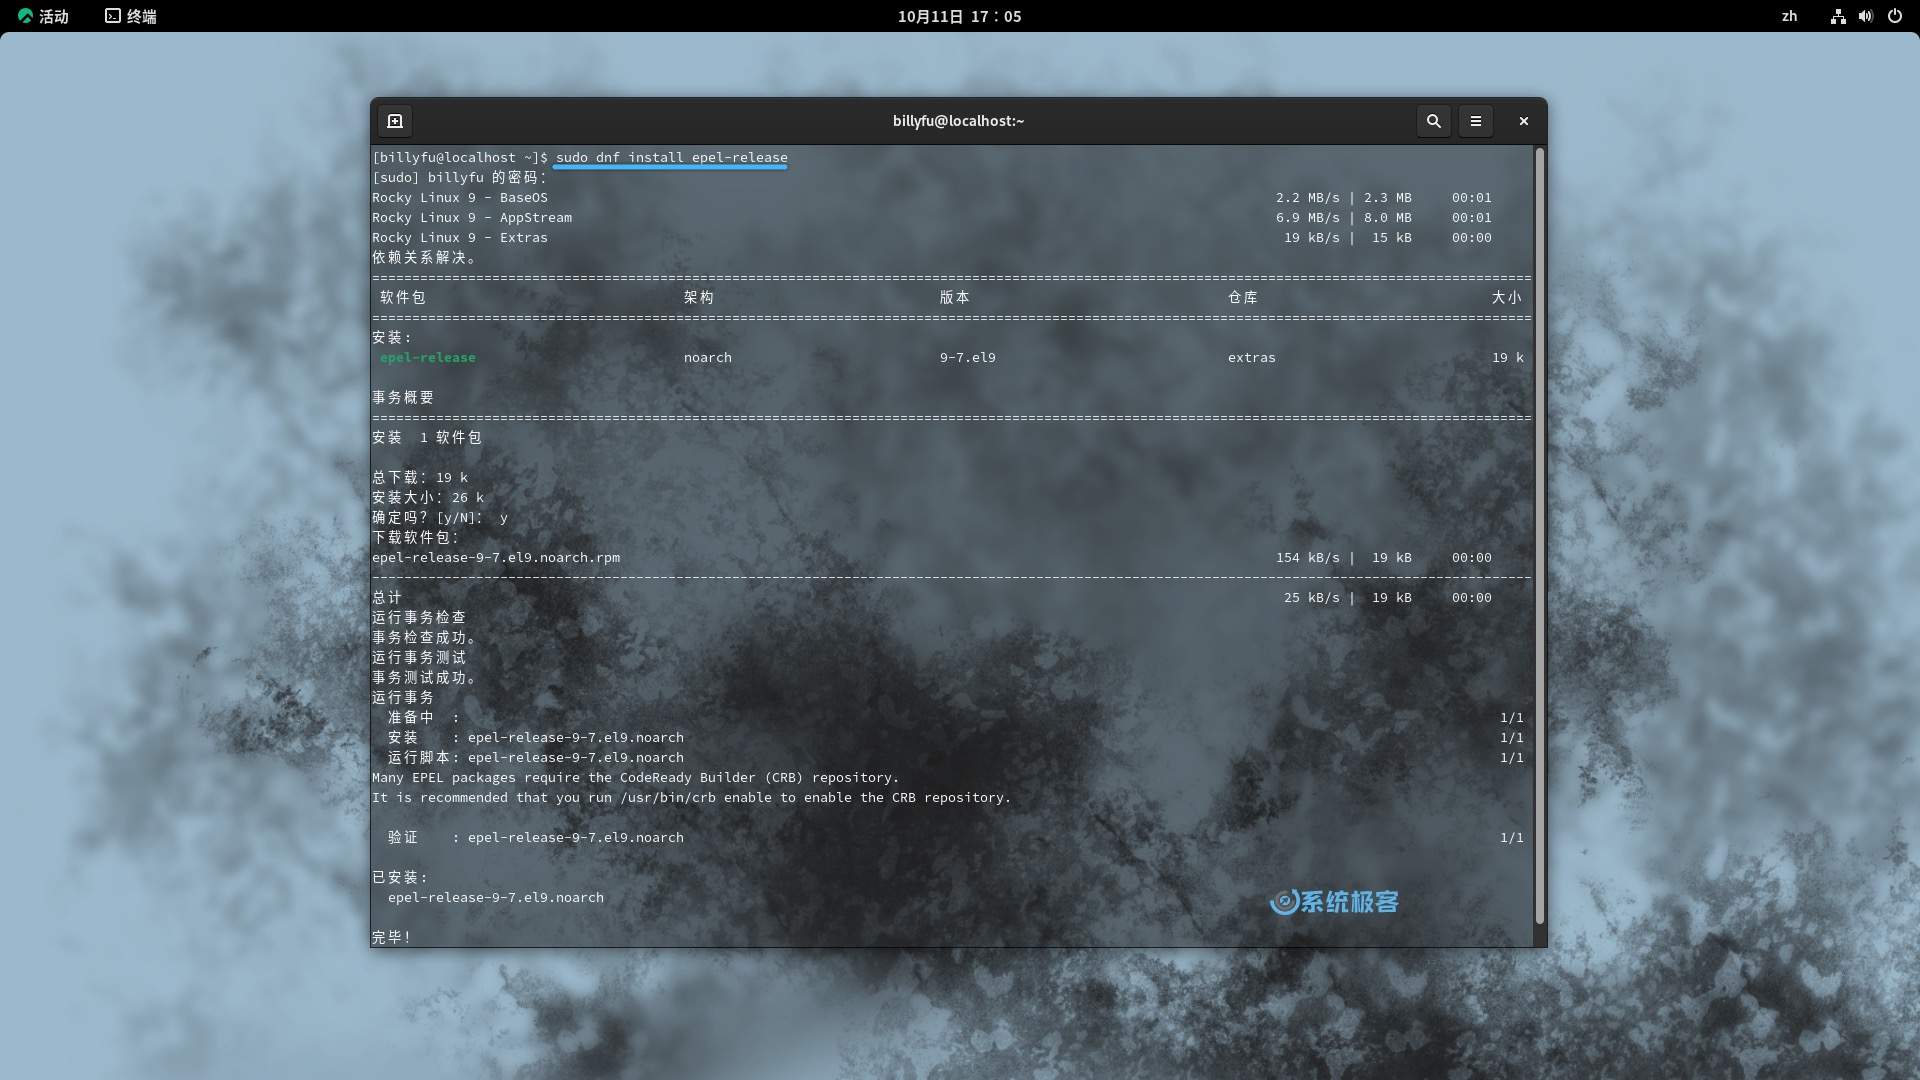Click the 事务概要 heading

(x=403, y=398)
